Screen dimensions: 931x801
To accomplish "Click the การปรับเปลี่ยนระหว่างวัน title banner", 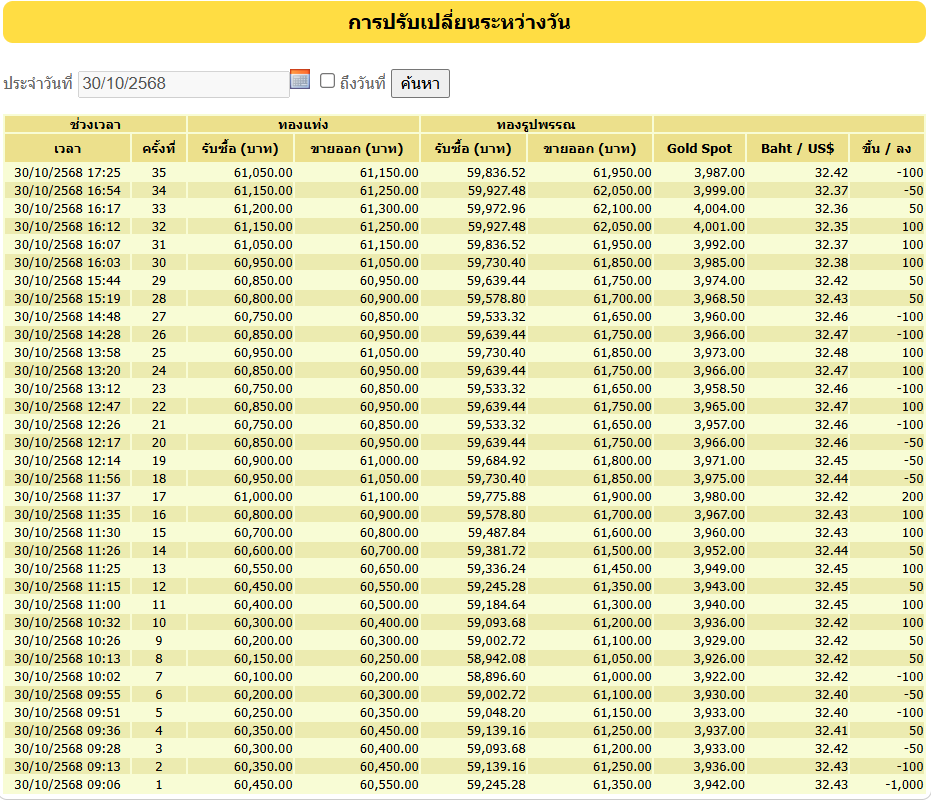I will tap(464, 22).
